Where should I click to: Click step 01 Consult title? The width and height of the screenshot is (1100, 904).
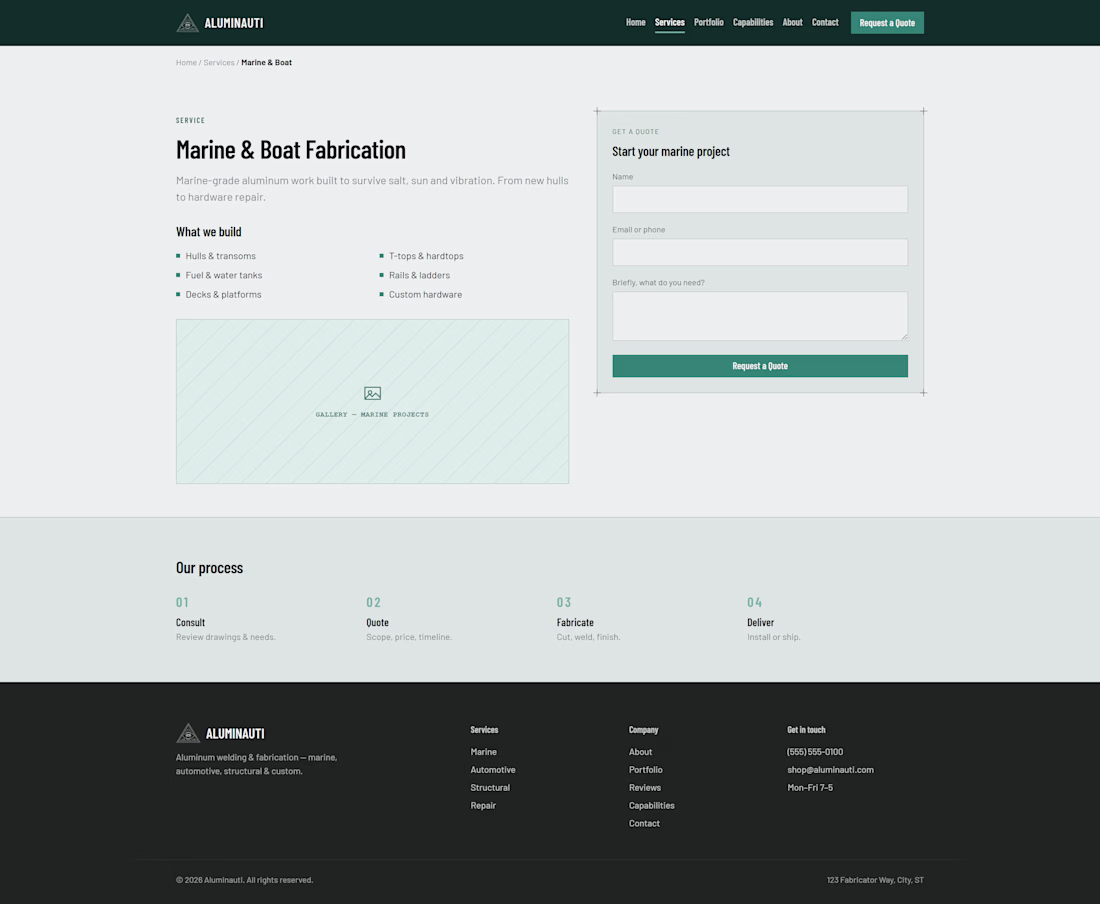(190, 622)
